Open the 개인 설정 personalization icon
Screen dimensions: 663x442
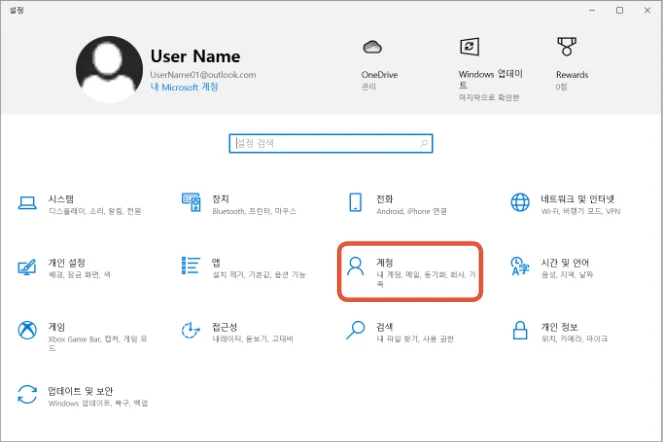[27, 267]
